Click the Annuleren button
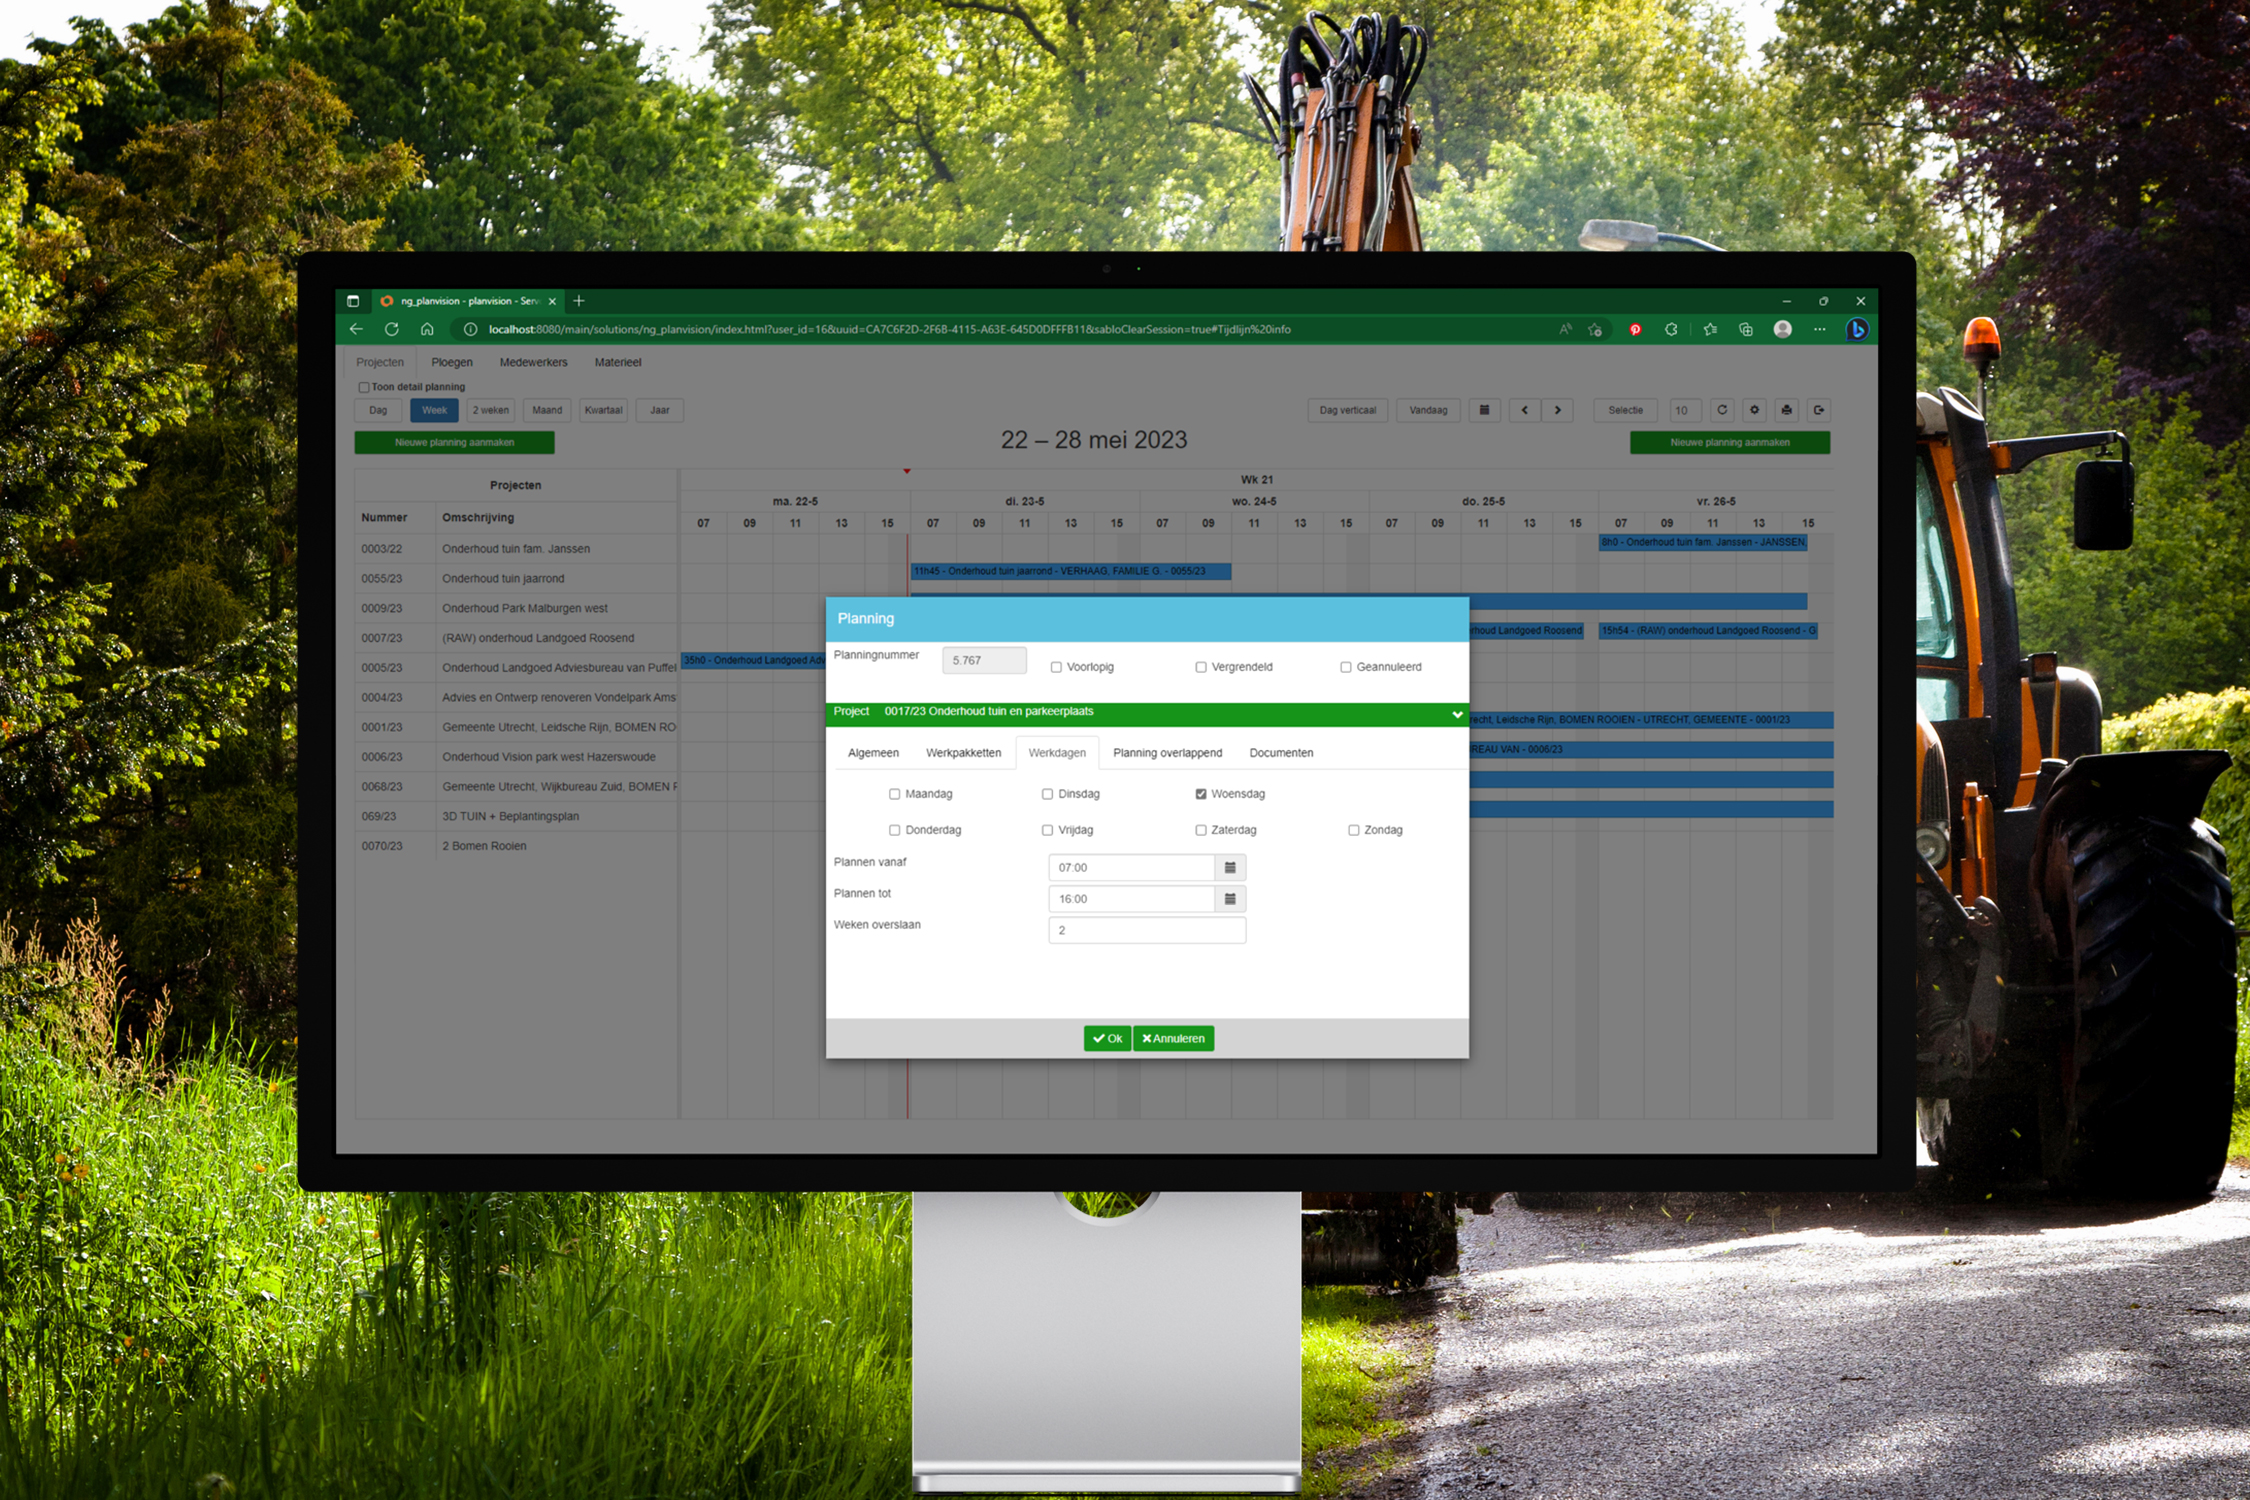 [1174, 1038]
